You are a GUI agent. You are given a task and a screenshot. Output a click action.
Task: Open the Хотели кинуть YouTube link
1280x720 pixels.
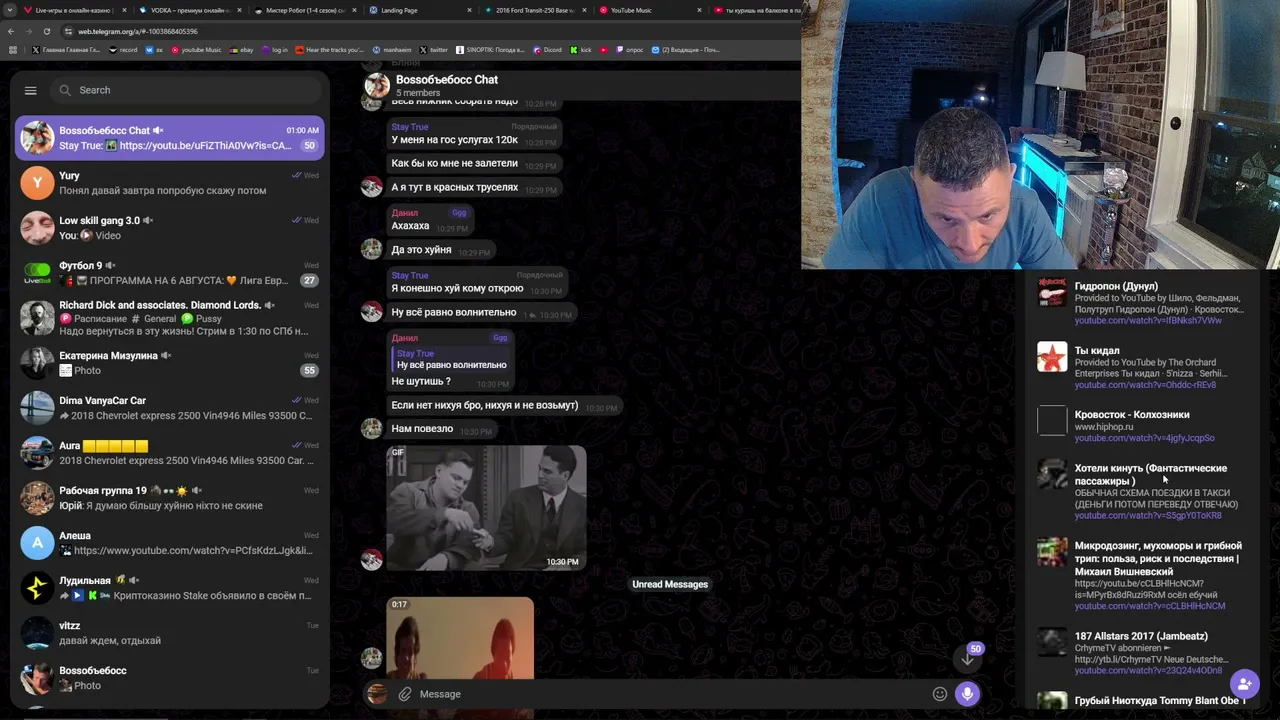coord(1148,516)
